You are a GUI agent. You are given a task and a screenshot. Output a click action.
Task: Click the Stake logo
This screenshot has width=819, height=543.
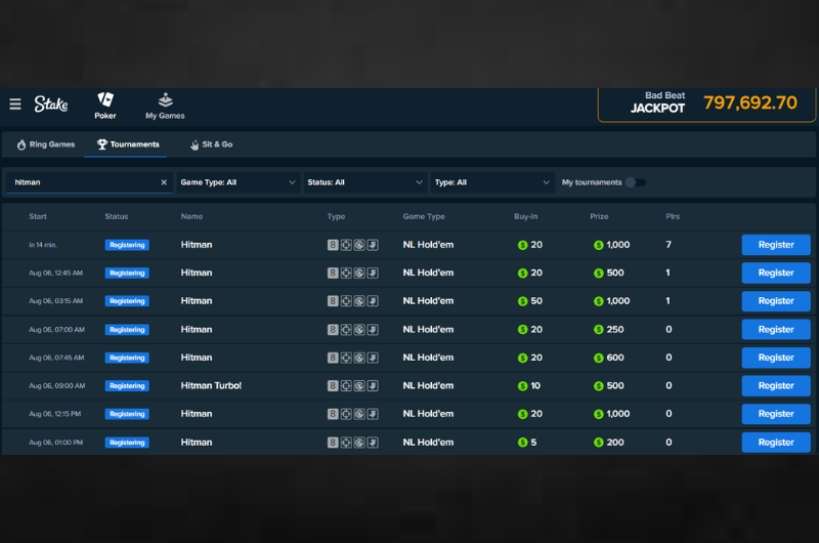[51, 104]
